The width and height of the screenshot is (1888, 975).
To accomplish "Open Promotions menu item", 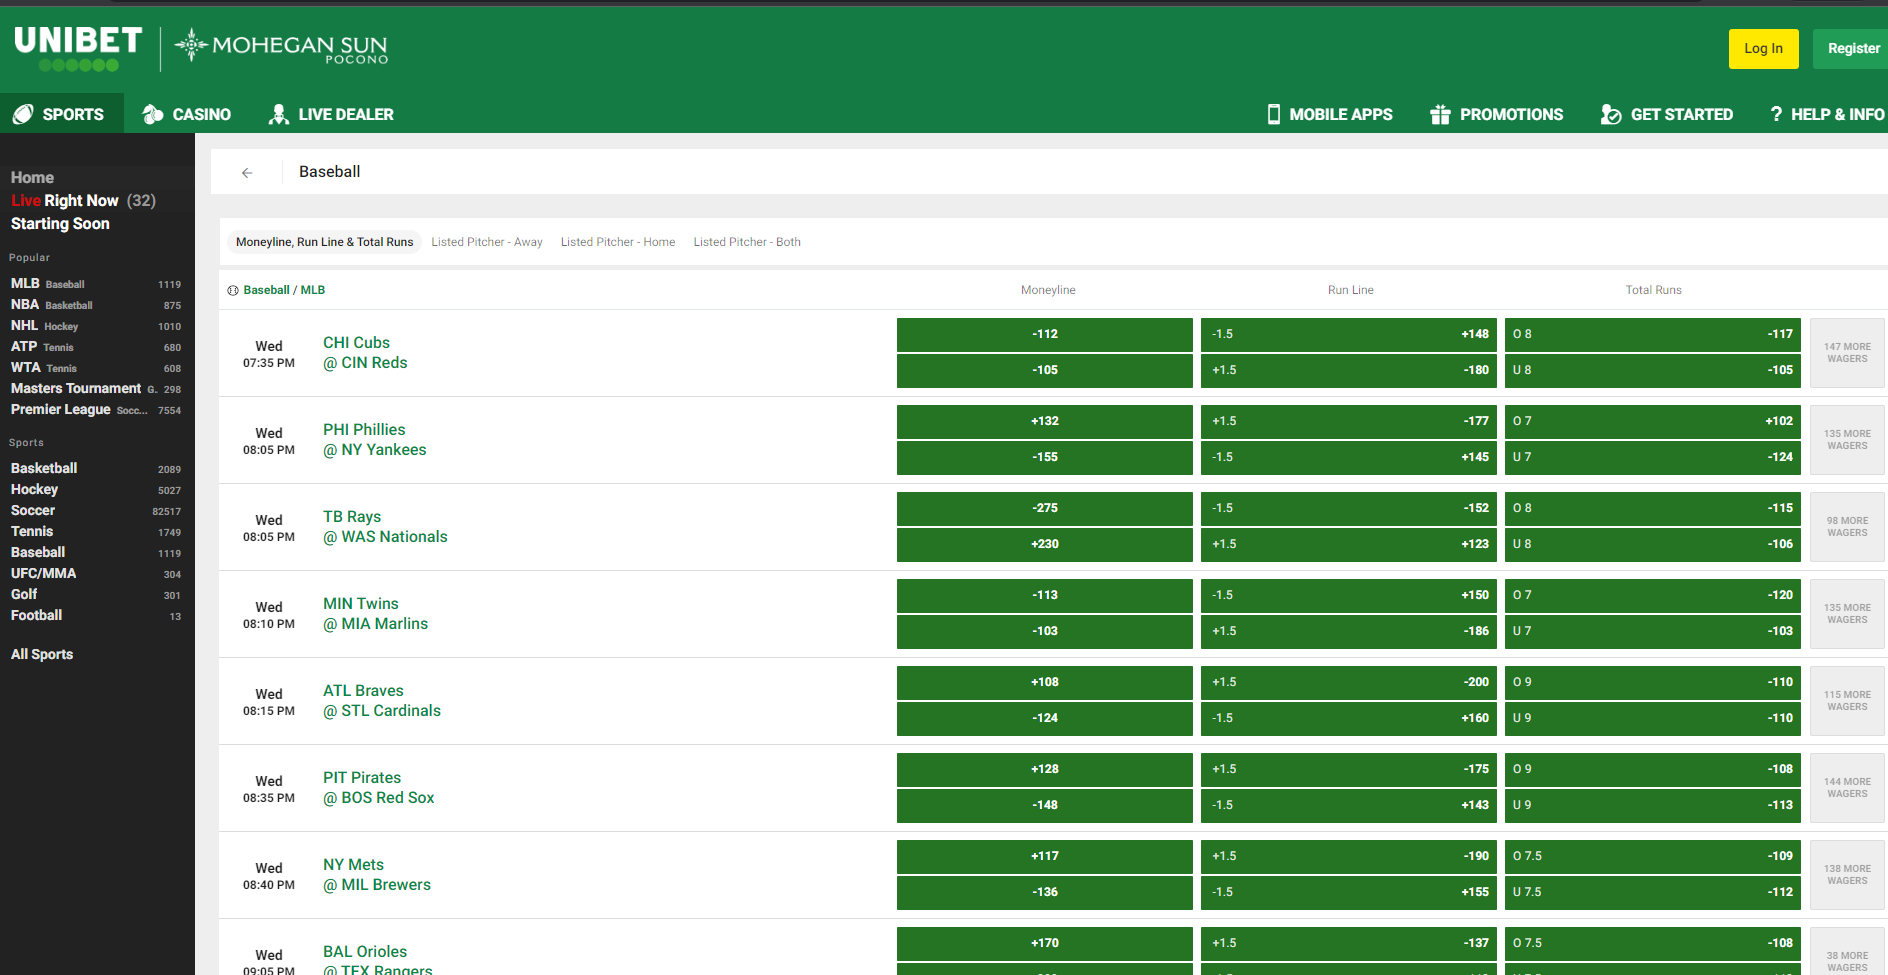I will pos(1497,114).
